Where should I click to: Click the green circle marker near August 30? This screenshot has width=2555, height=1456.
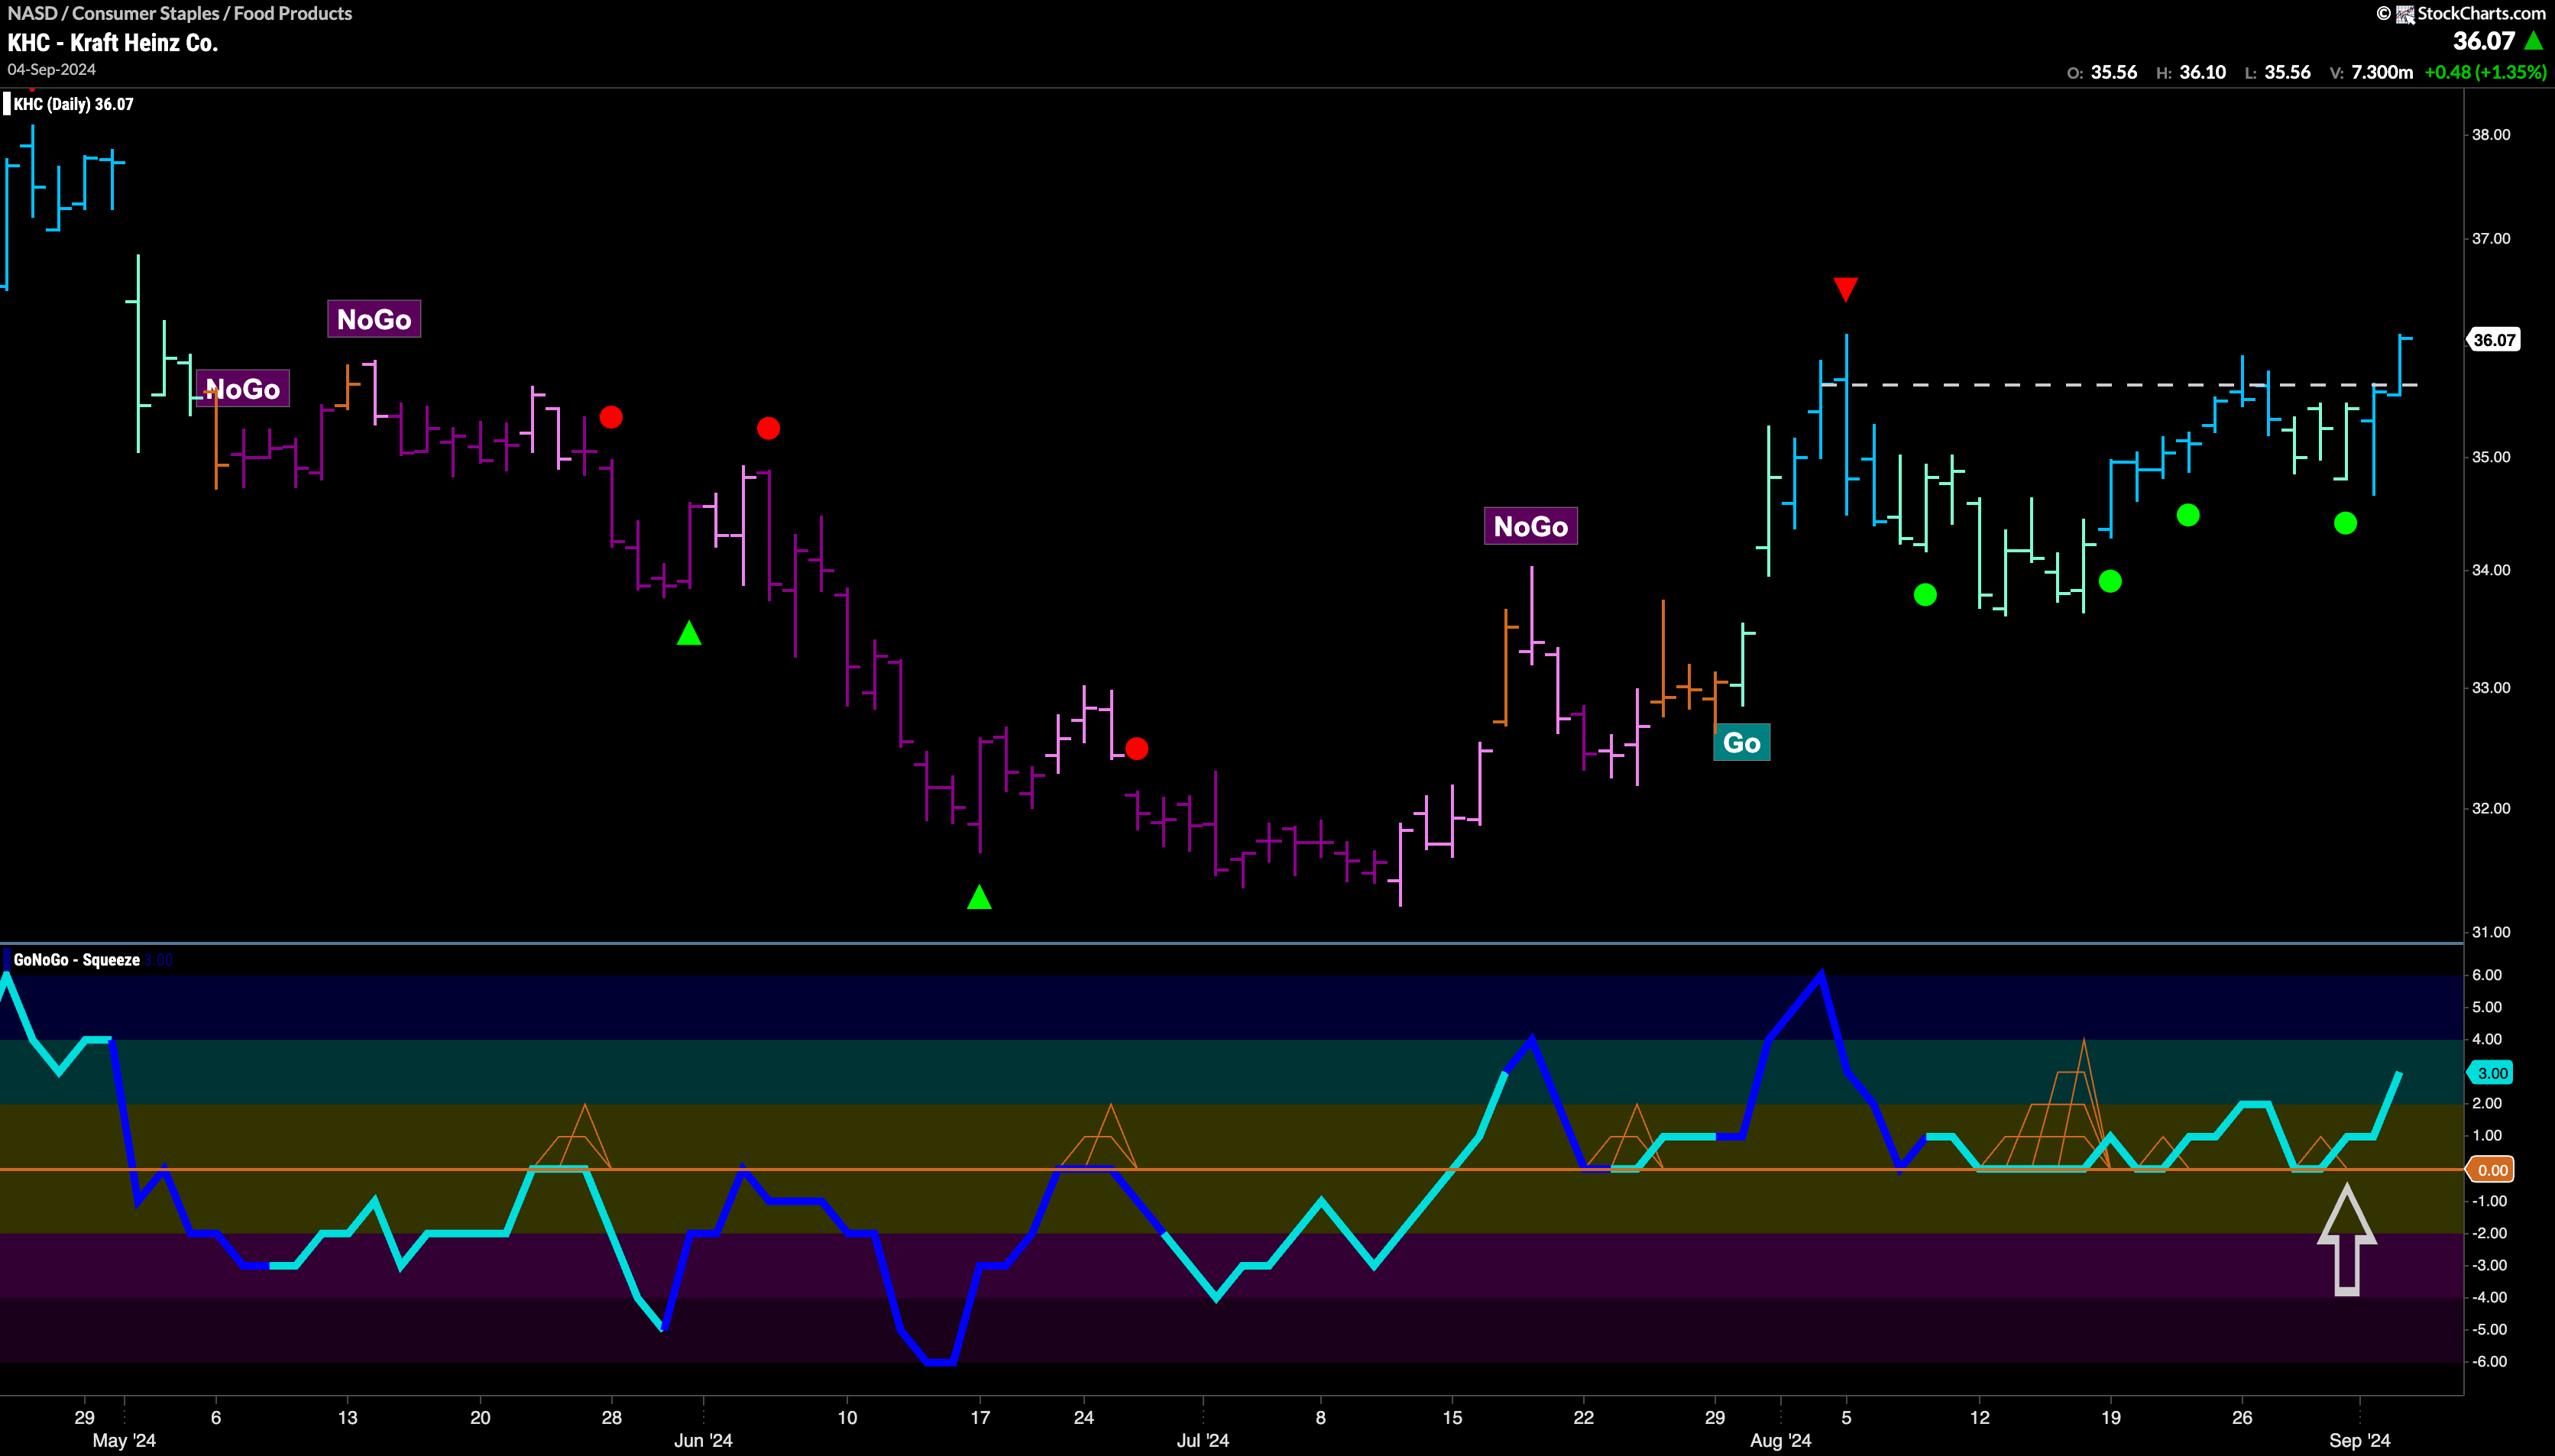(x=2345, y=523)
